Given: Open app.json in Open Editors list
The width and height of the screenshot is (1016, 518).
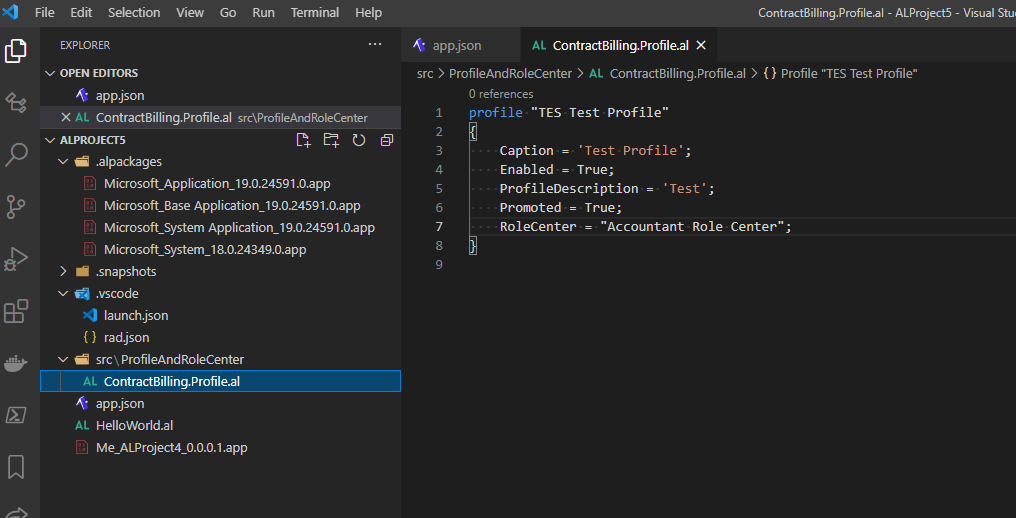Looking at the screenshot, I should [220, 95].
